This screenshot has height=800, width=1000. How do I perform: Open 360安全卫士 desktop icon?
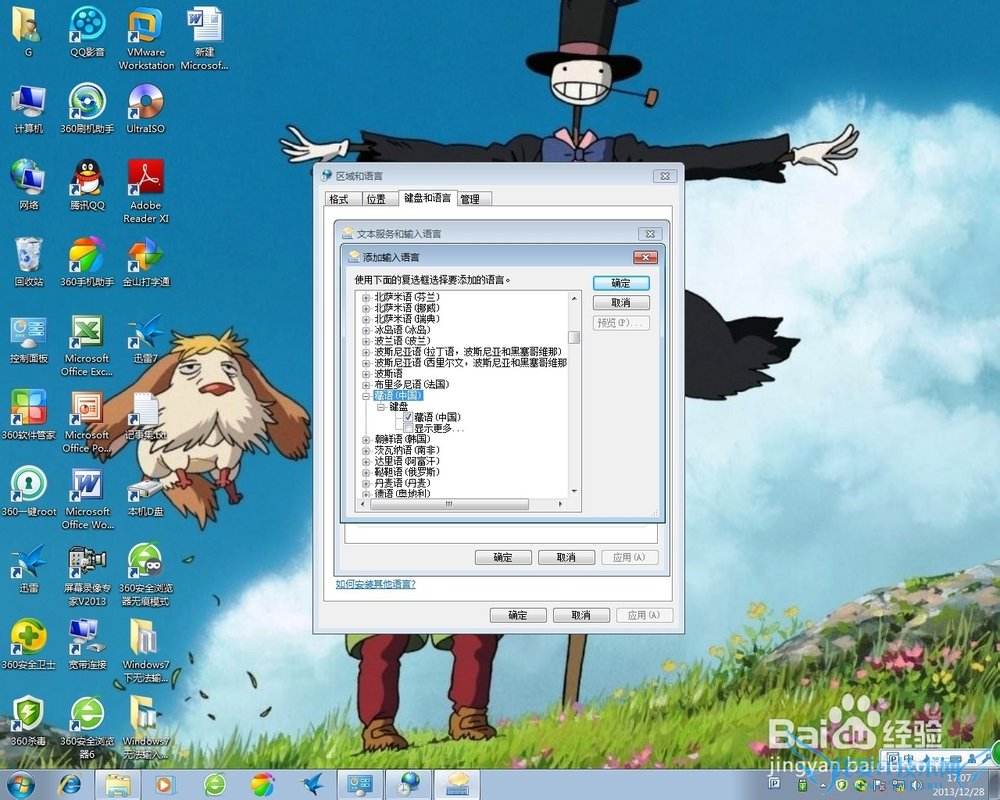[x=29, y=643]
